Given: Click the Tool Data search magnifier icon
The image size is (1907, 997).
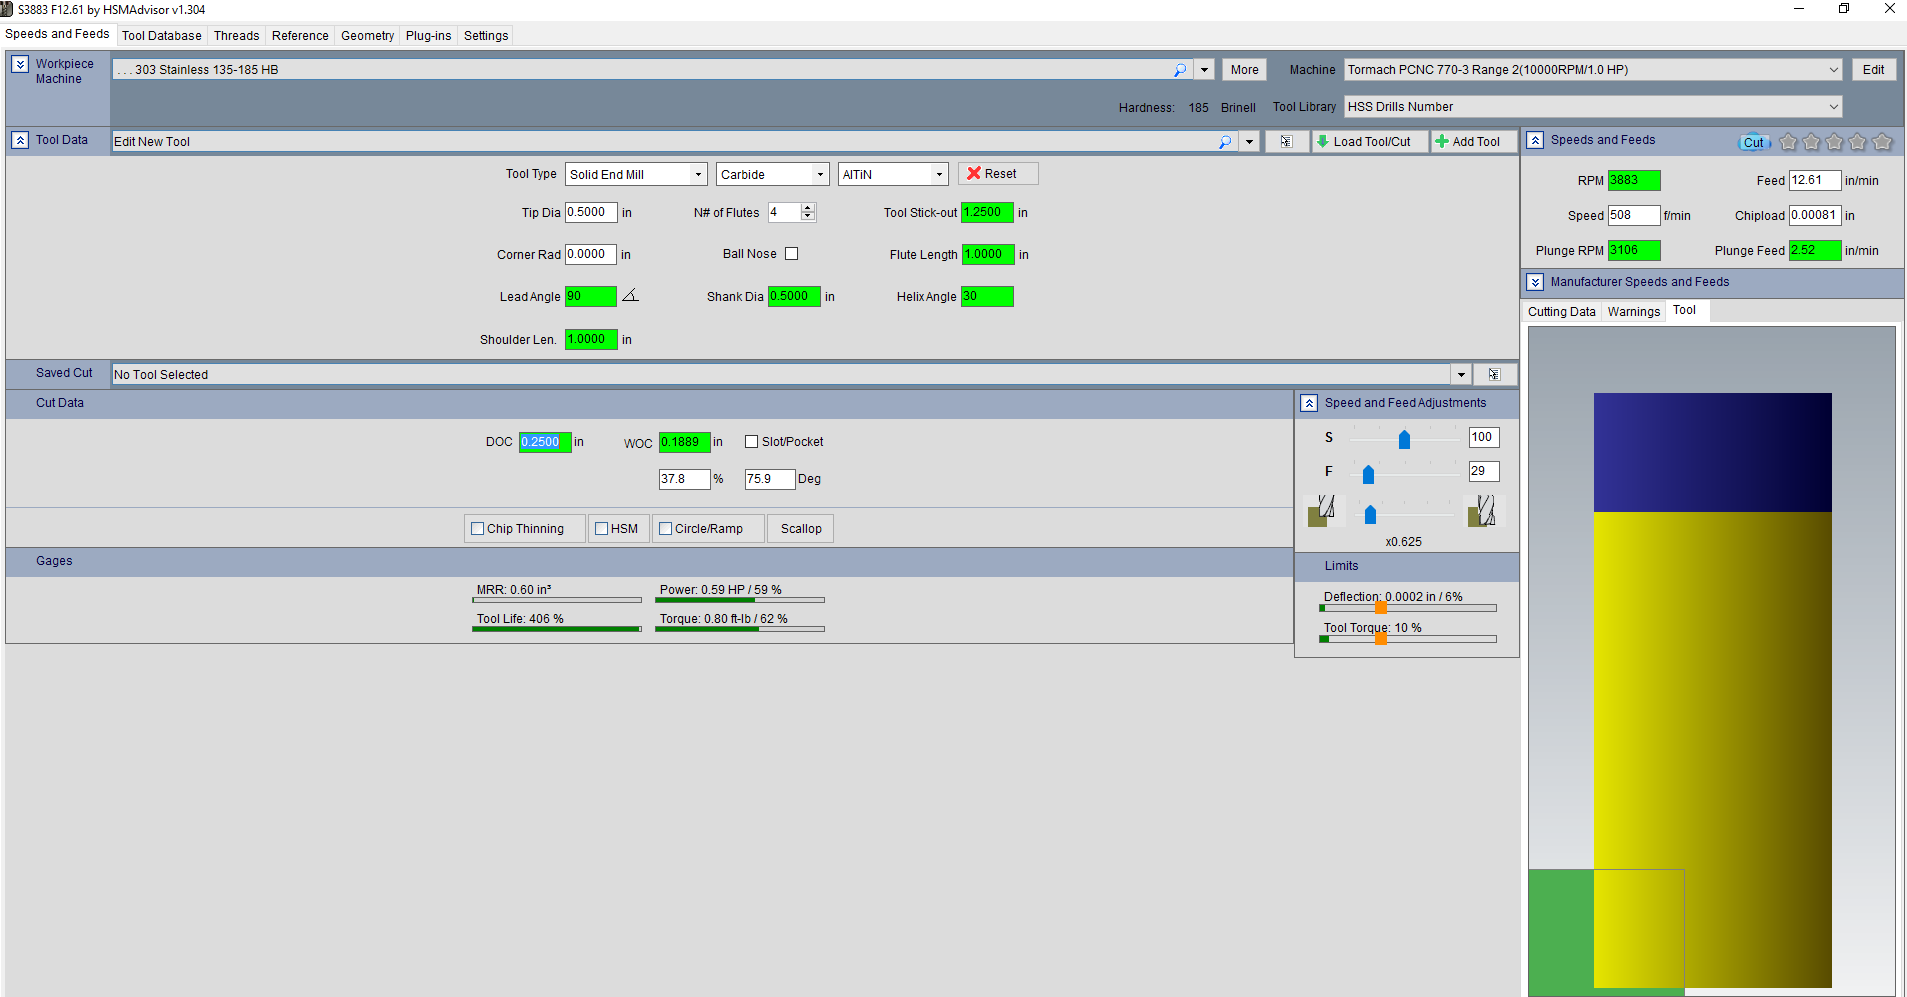Looking at the screenshot, I should tap(1225, 142).
